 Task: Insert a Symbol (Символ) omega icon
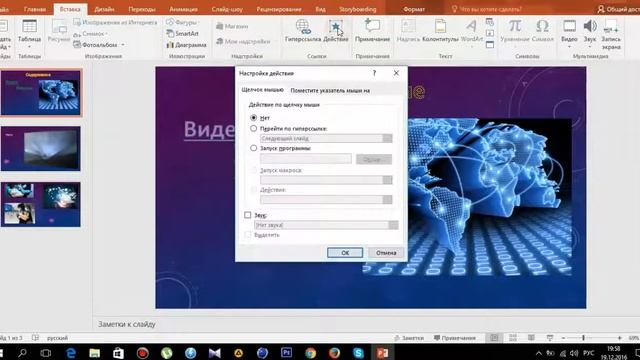[x=542, y=26]
